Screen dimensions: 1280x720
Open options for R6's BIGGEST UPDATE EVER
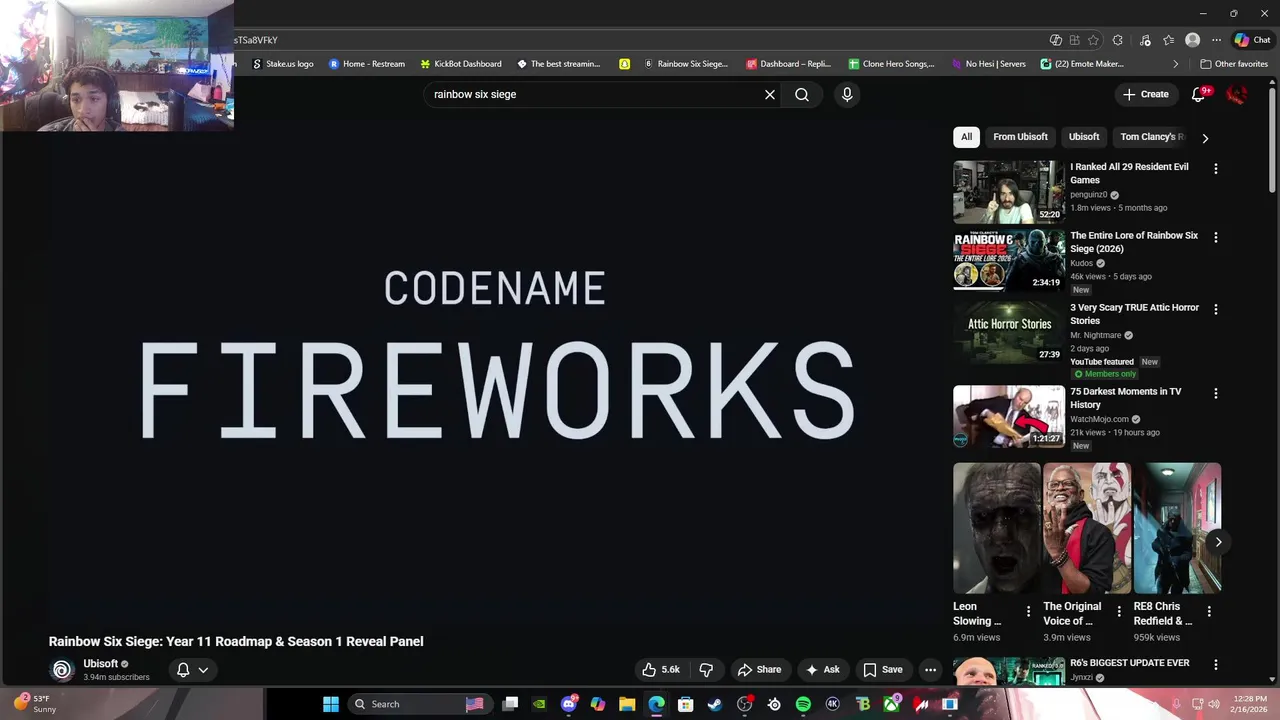coord(1216,665)
